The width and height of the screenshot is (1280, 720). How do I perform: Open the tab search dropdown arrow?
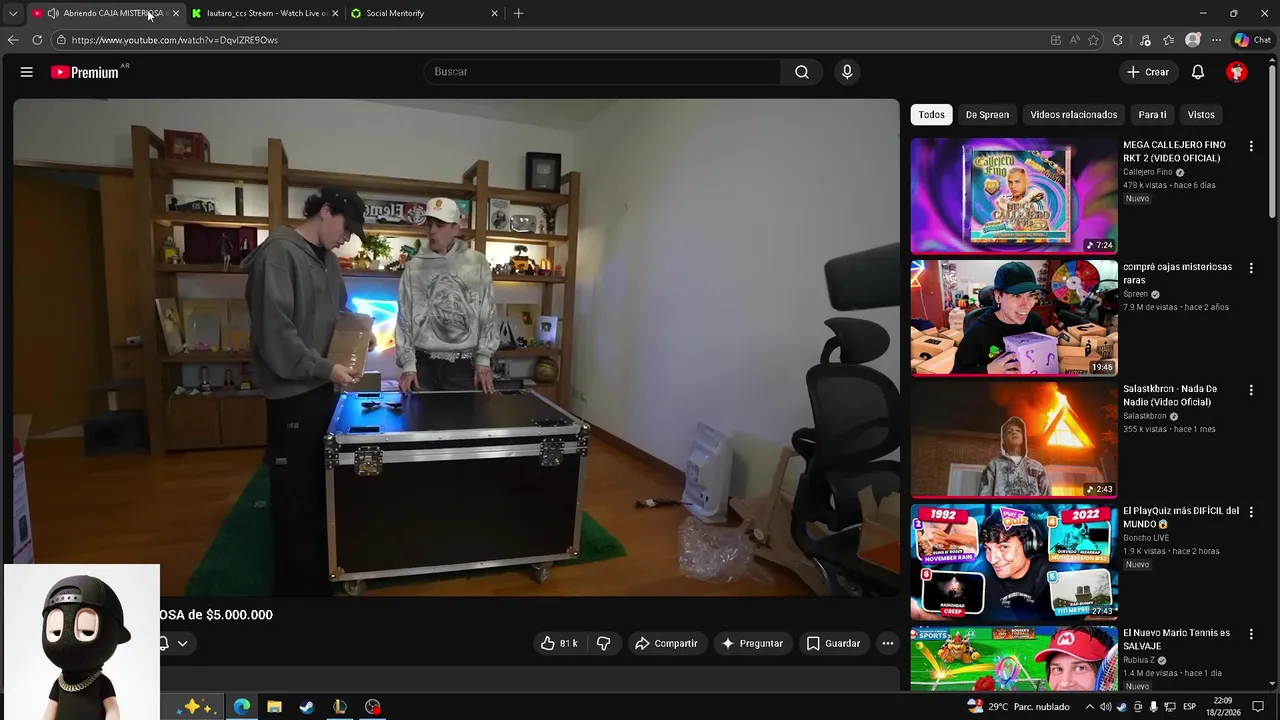coord(13,13)
